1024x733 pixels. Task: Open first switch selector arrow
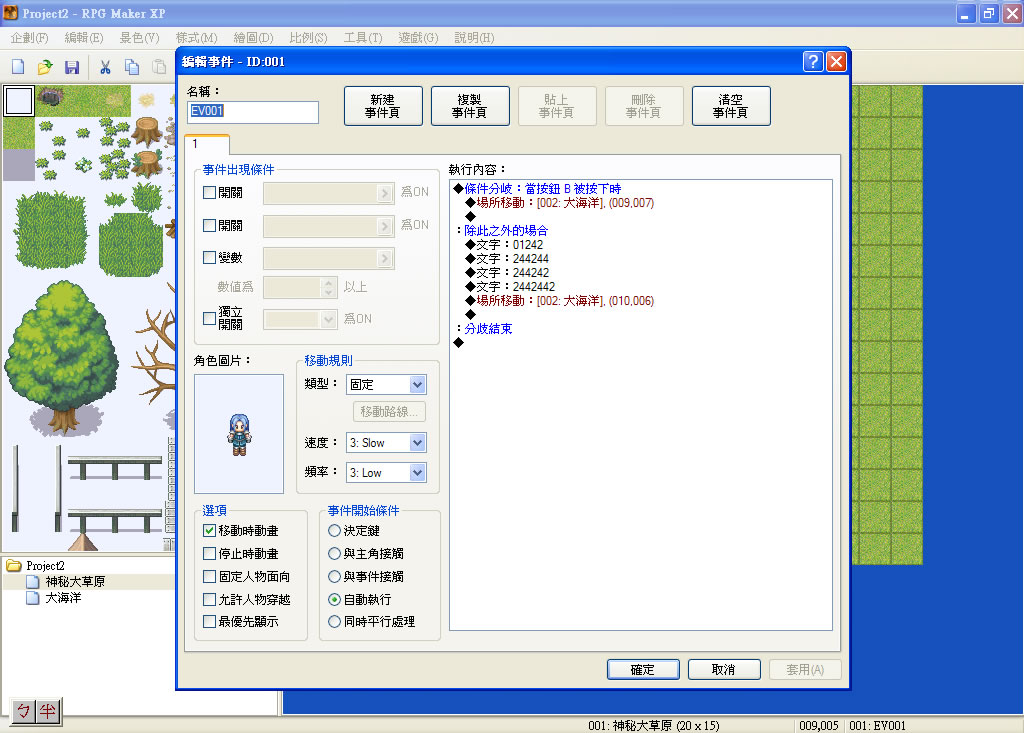point(385,193)
